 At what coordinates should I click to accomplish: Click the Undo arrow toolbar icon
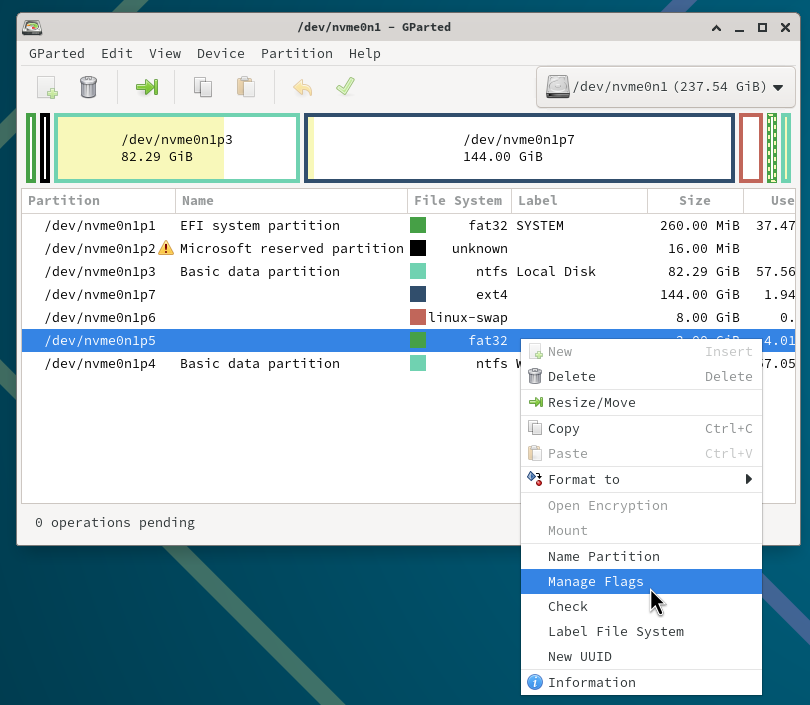(x=301, y=87)
